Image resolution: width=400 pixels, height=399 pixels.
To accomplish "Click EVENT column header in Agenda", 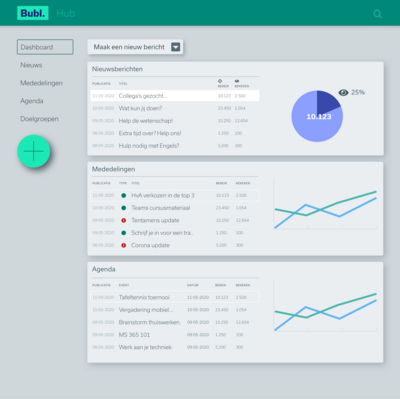I will point(124,285).
